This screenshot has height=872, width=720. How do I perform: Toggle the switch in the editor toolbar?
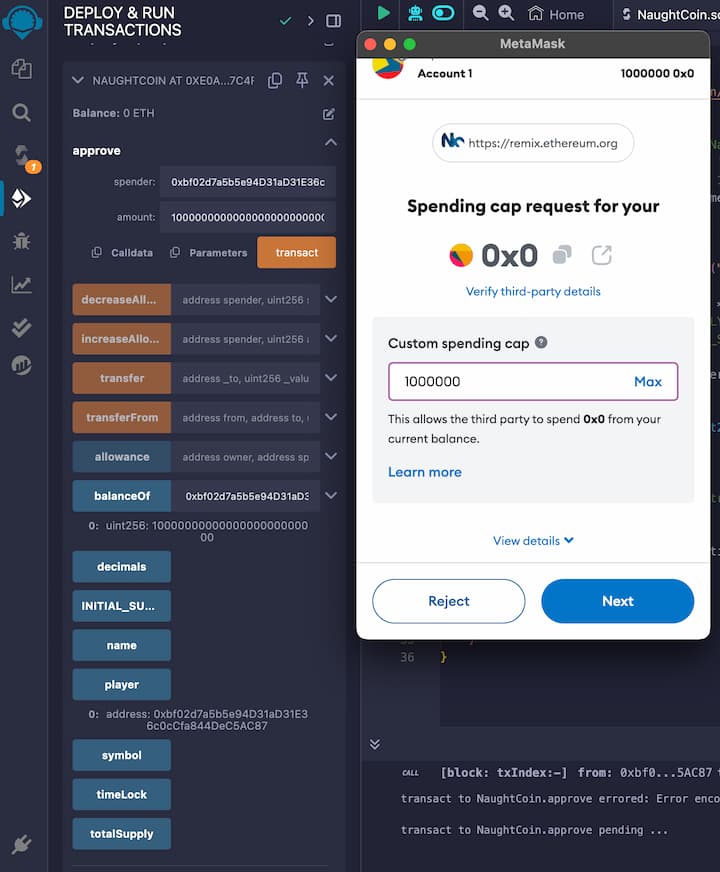click(x=443, y=13)
